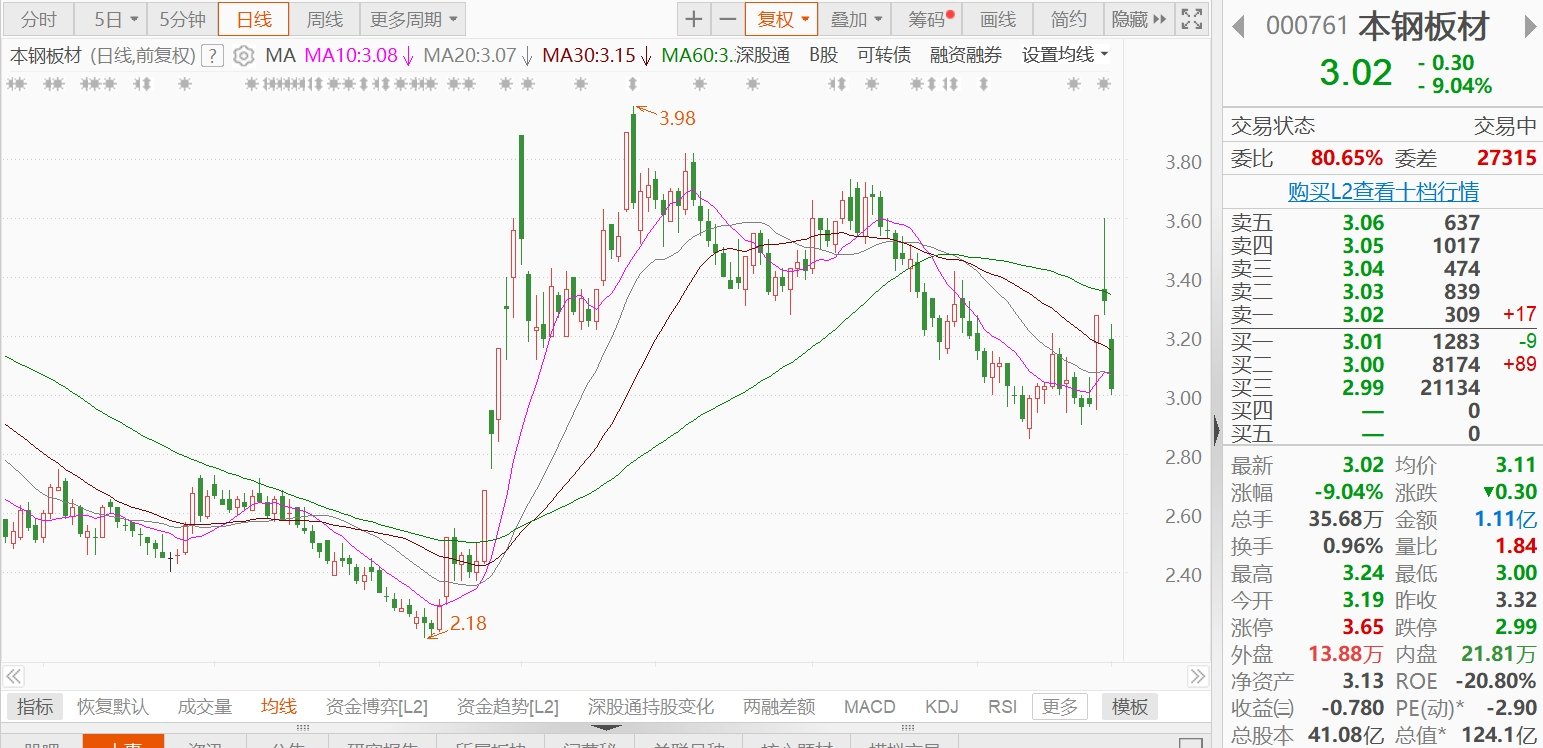Open the 融资融券 tag

(965, 56)
